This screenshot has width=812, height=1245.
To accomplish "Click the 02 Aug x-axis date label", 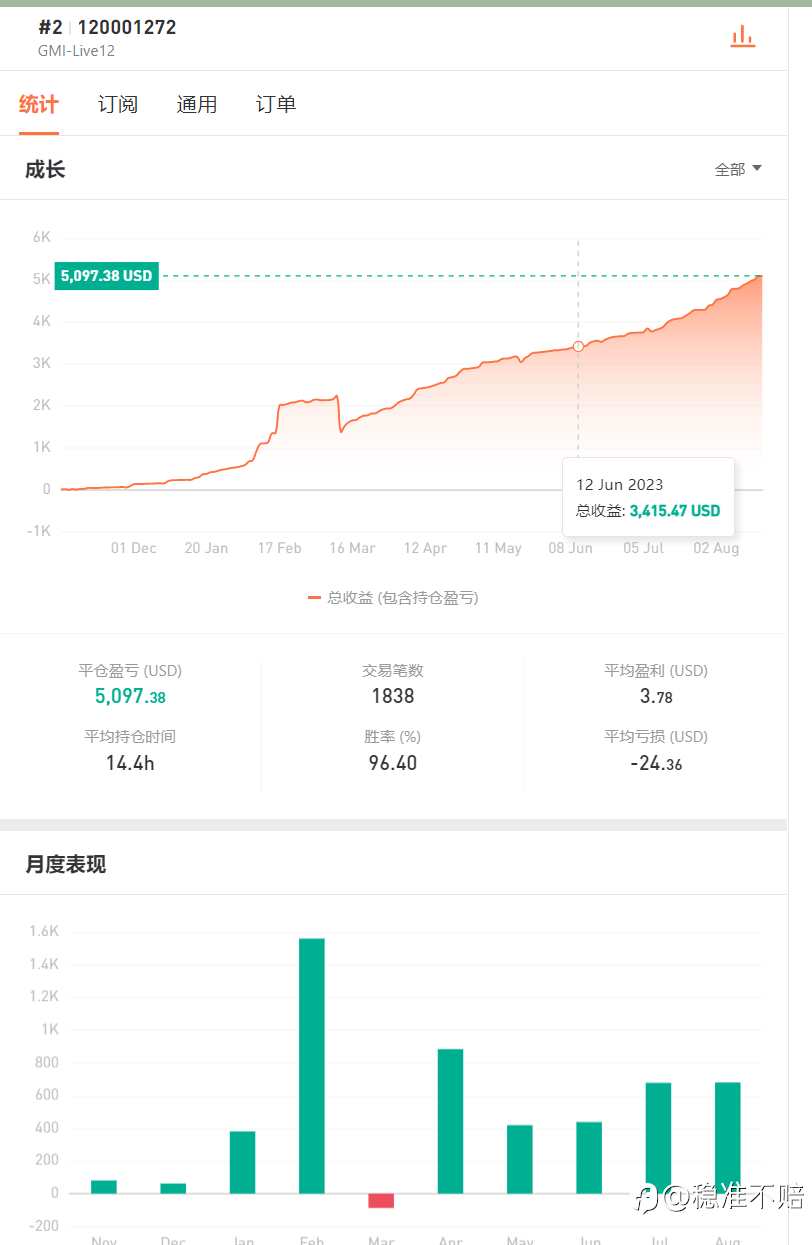I will click(x=716, y=548).
